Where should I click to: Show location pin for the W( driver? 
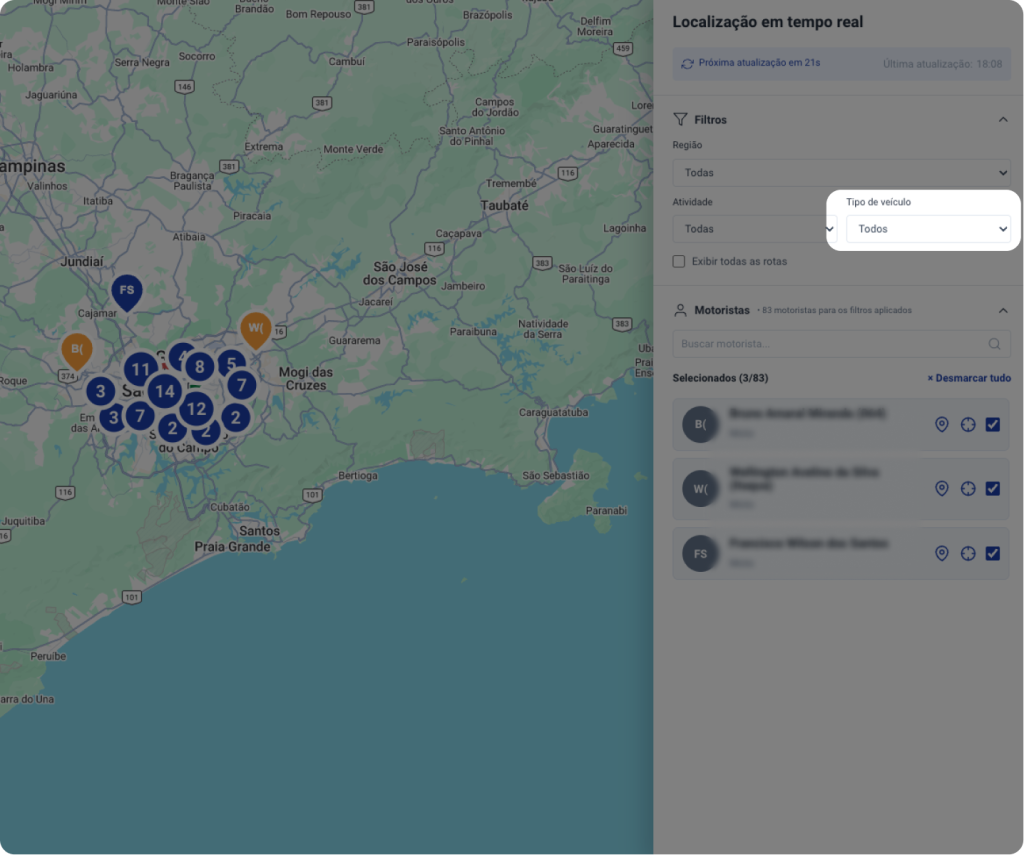[942, 489]
